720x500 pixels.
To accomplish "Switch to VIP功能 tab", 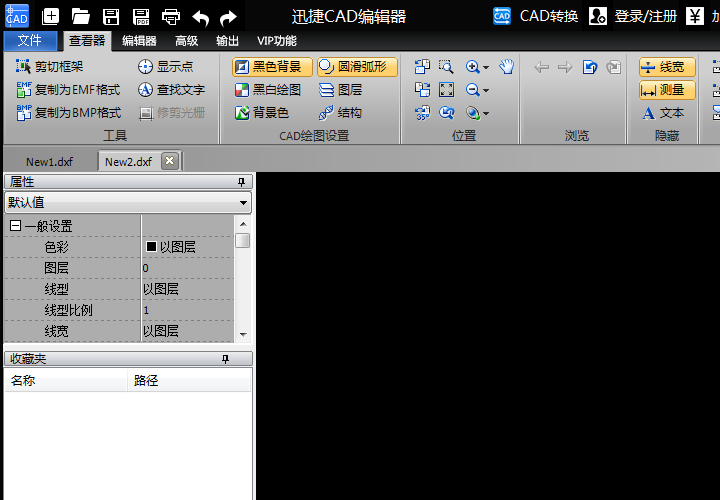I will (277, 41).
